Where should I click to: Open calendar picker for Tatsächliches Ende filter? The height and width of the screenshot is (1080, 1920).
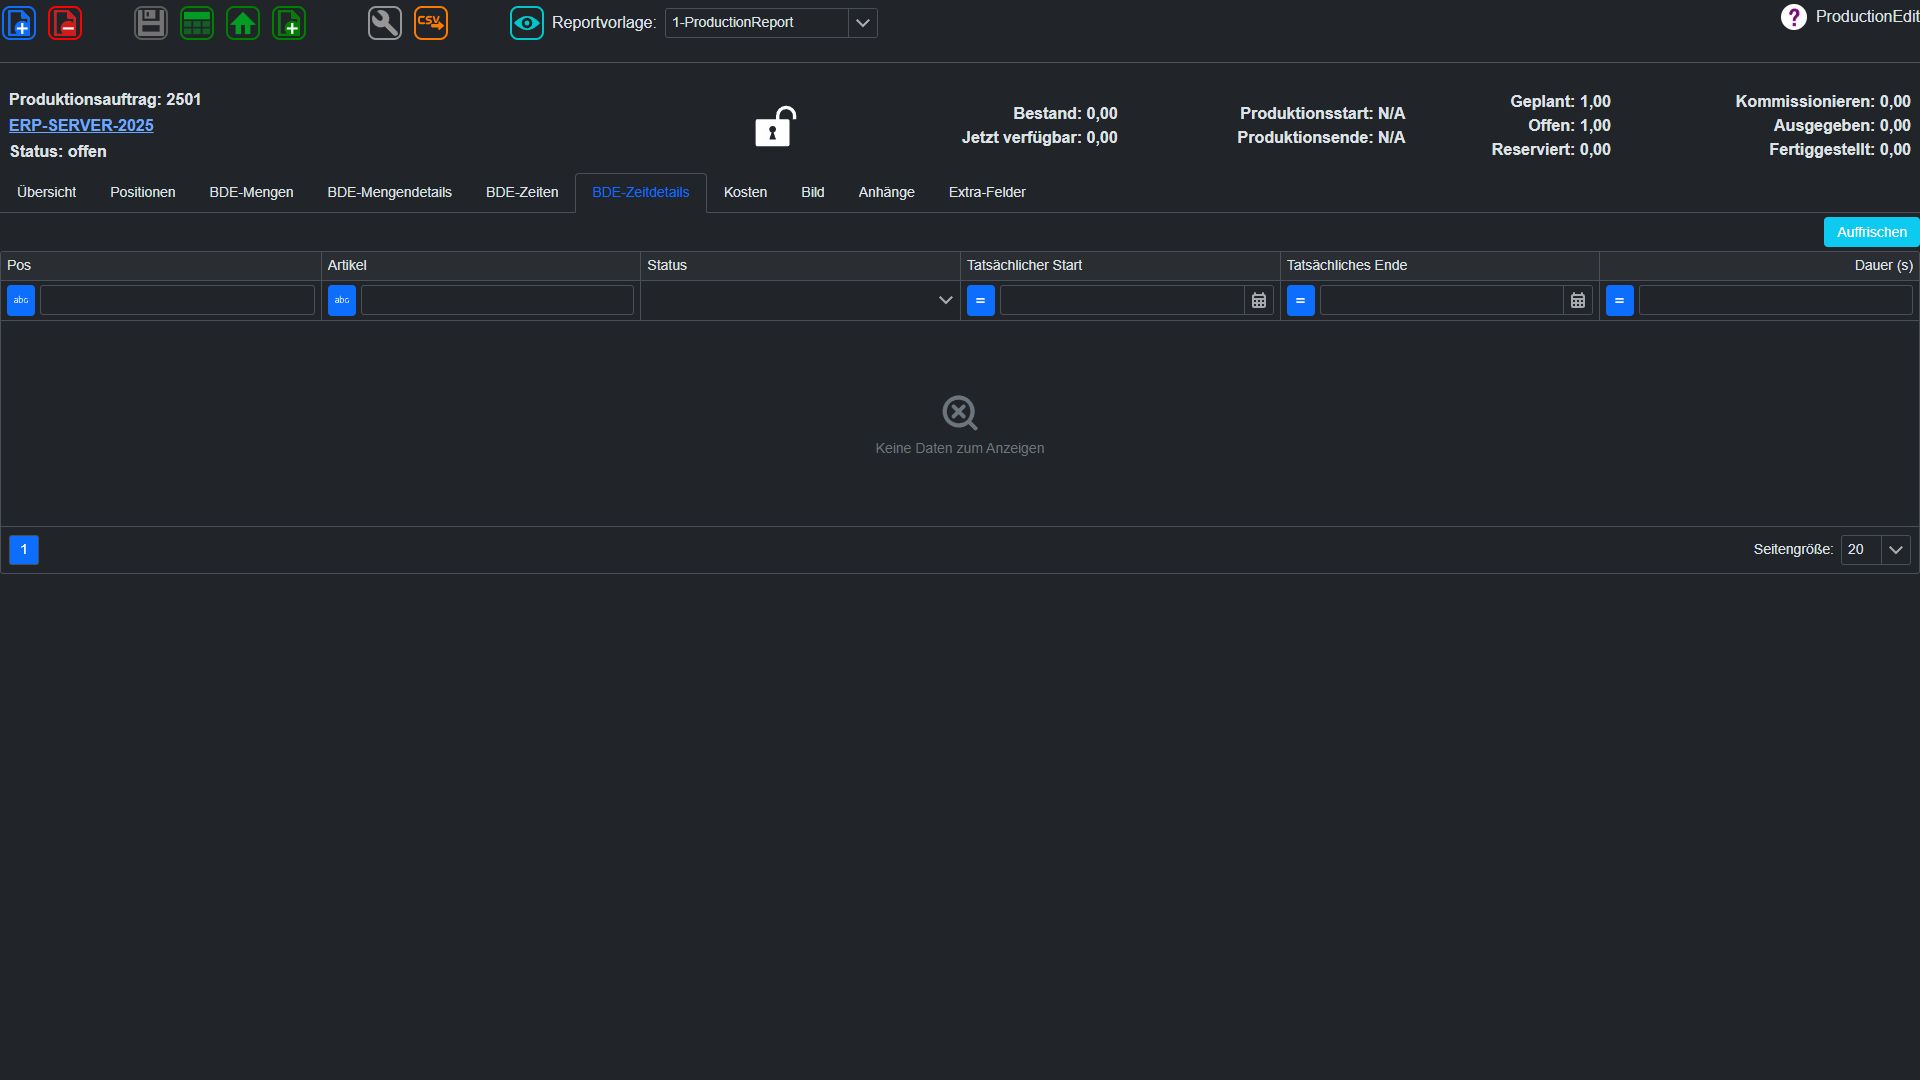click(1578, 300)
